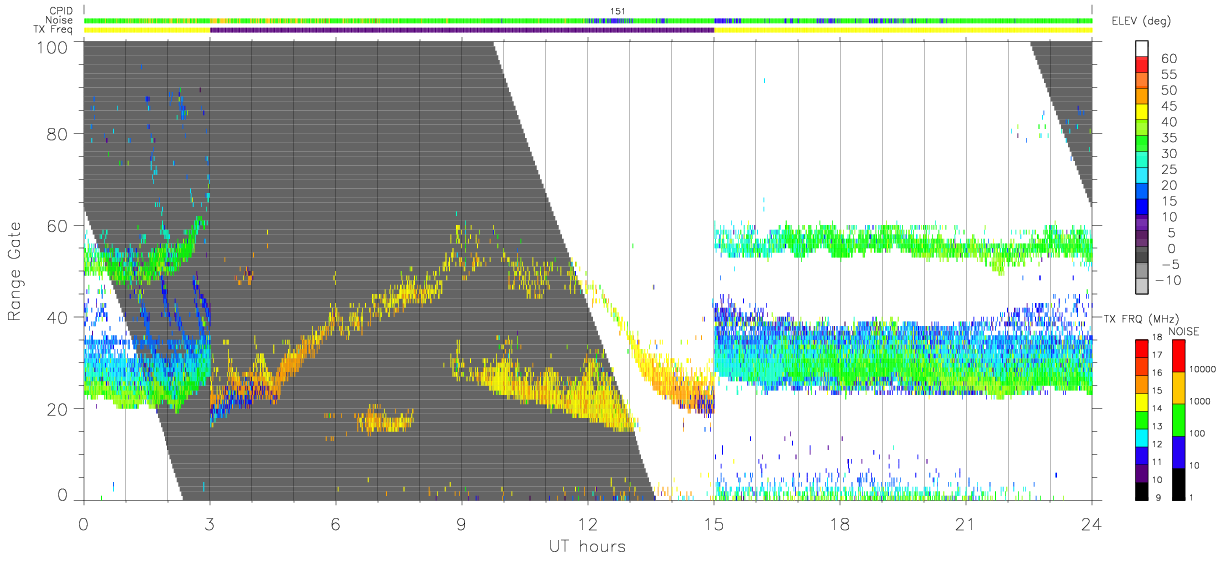Click the orange 1000–10000 NOISE segment

tap(1181, 387)
